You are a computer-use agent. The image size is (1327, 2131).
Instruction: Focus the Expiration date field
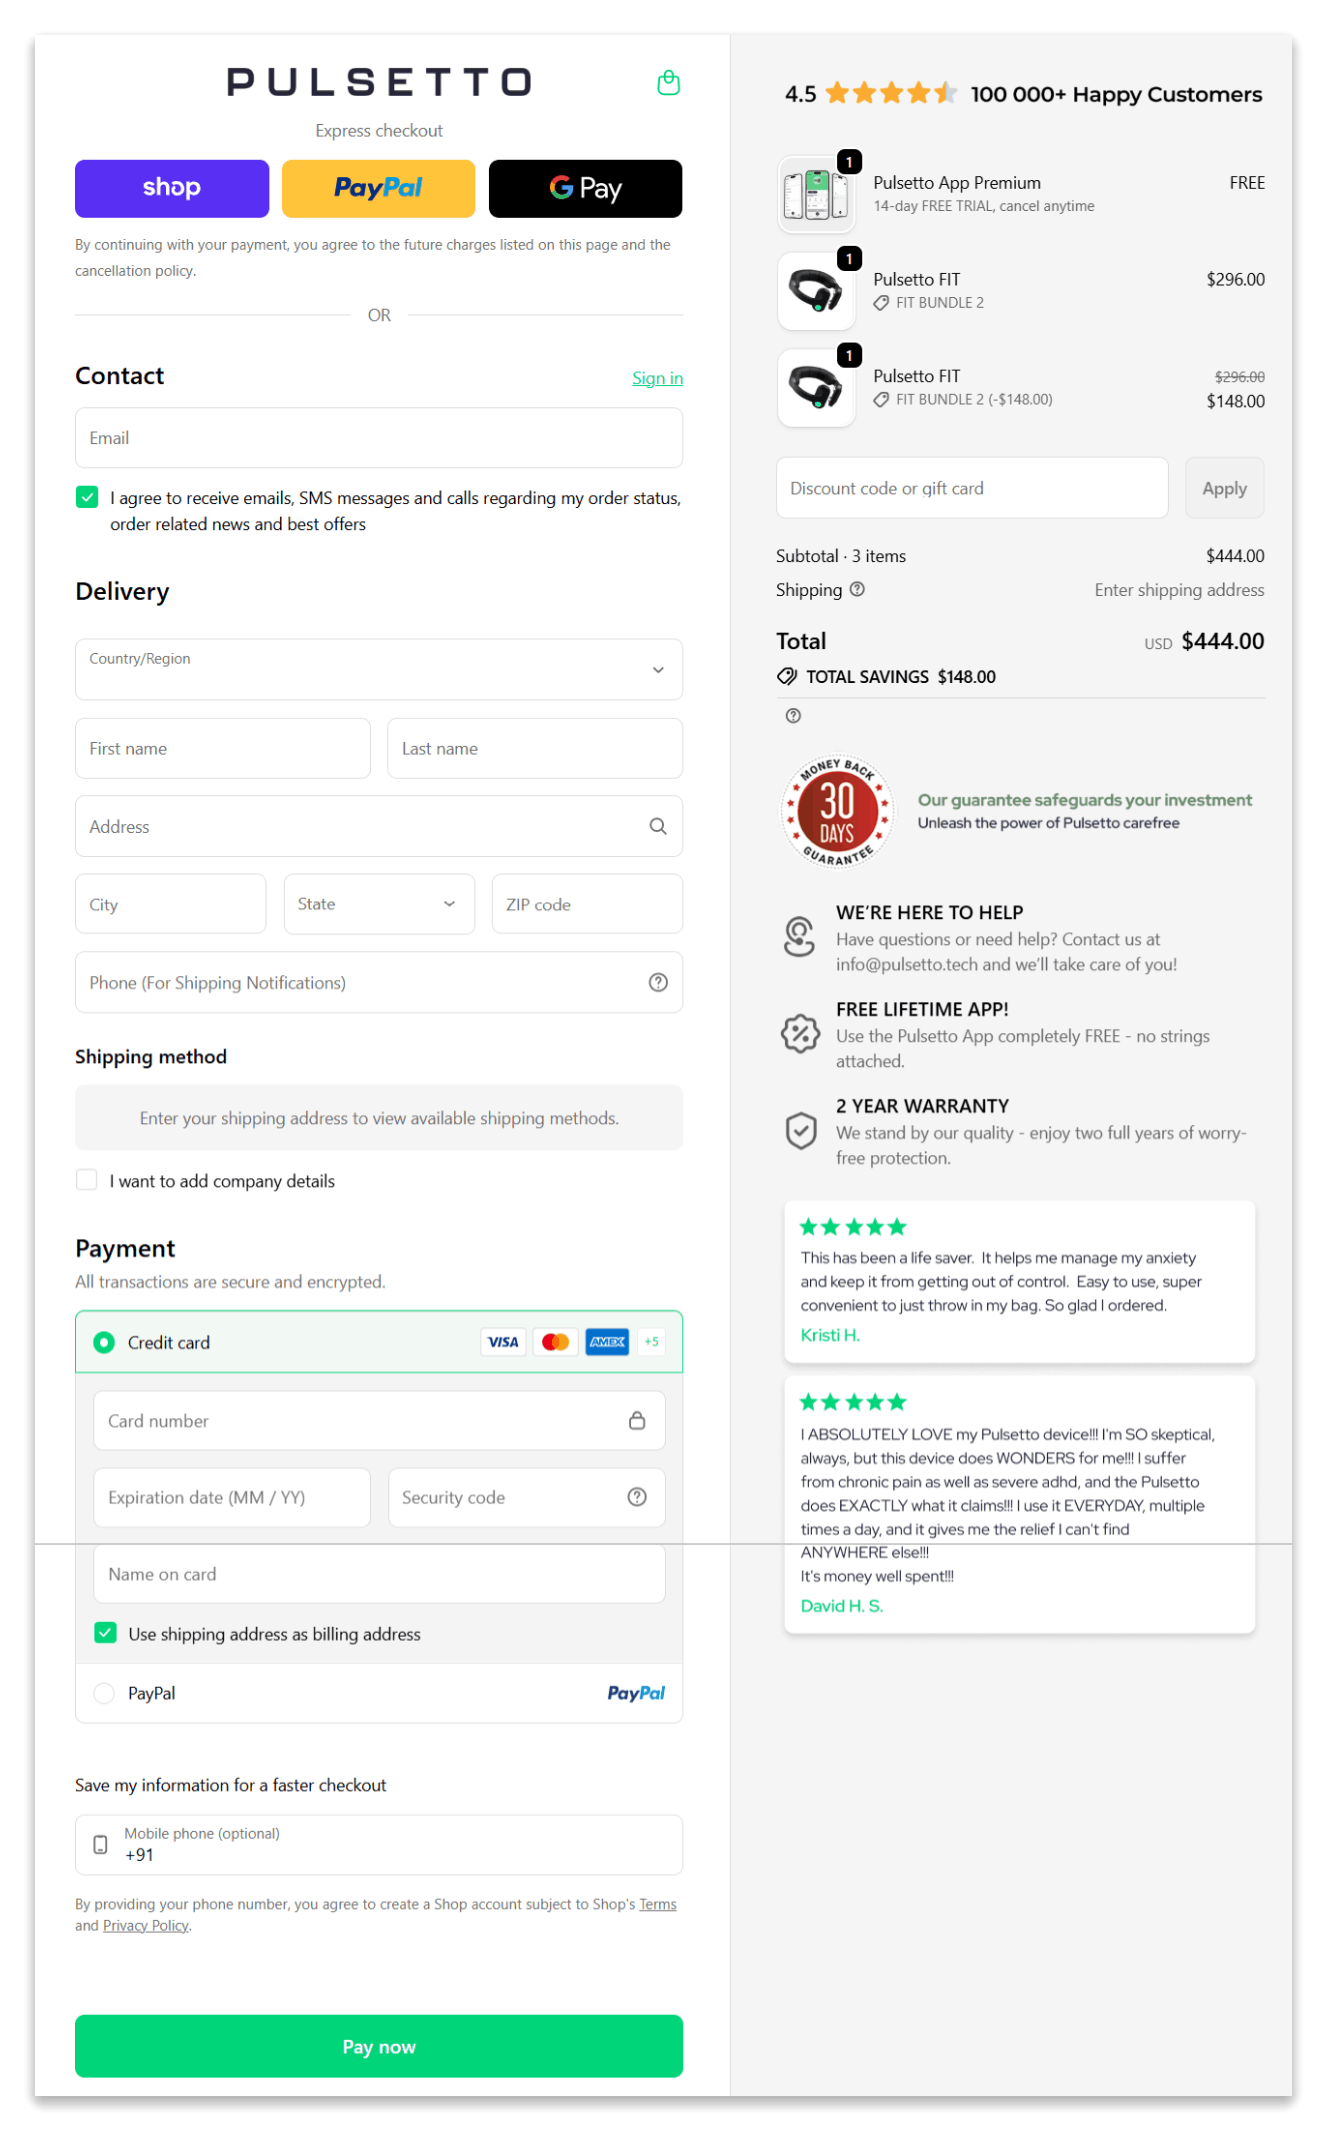(232, 1497)
